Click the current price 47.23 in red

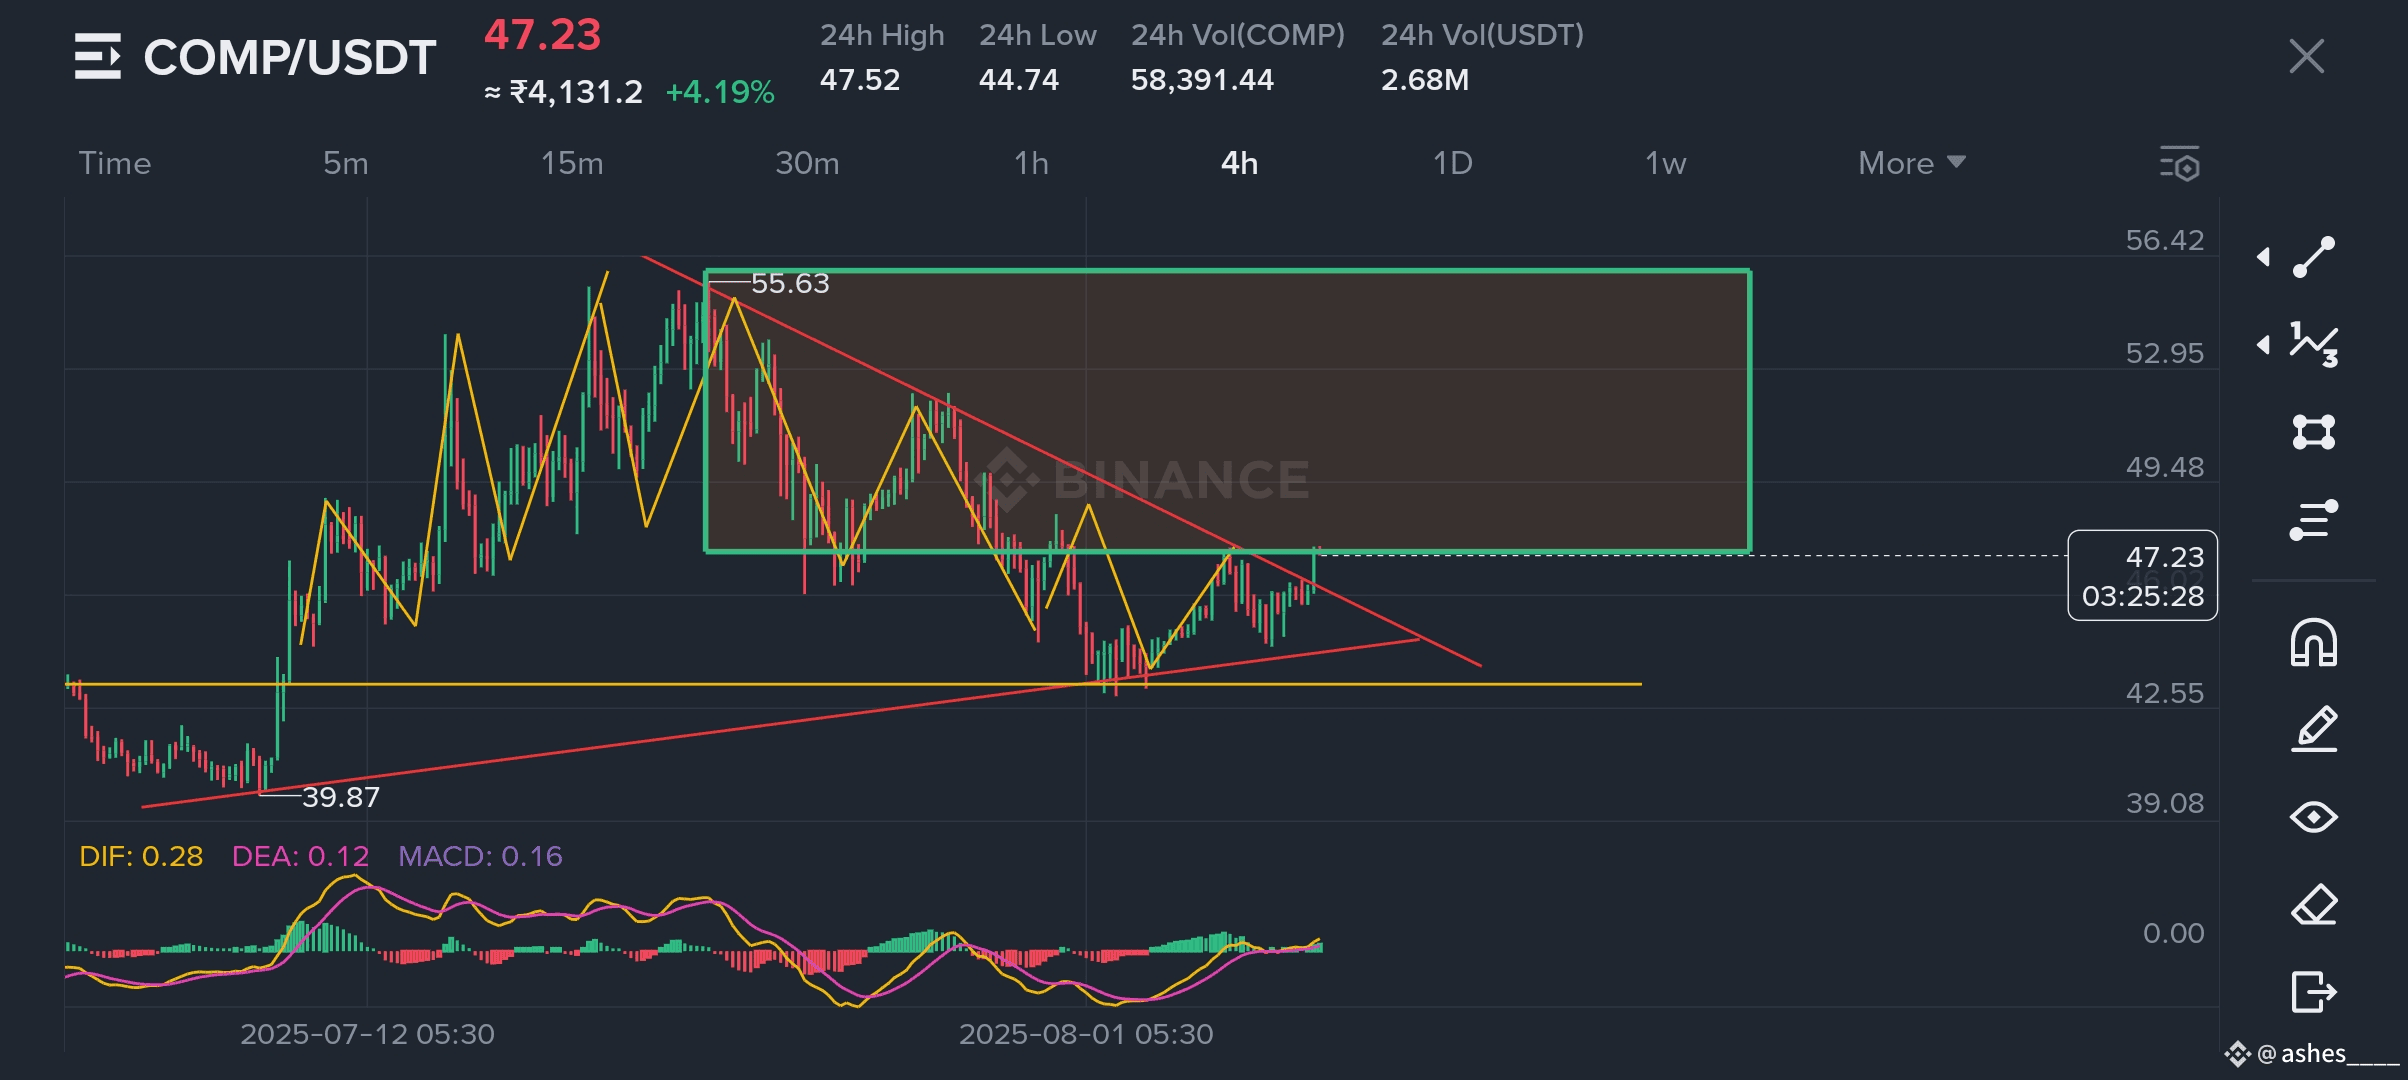(x=543, y=35)
